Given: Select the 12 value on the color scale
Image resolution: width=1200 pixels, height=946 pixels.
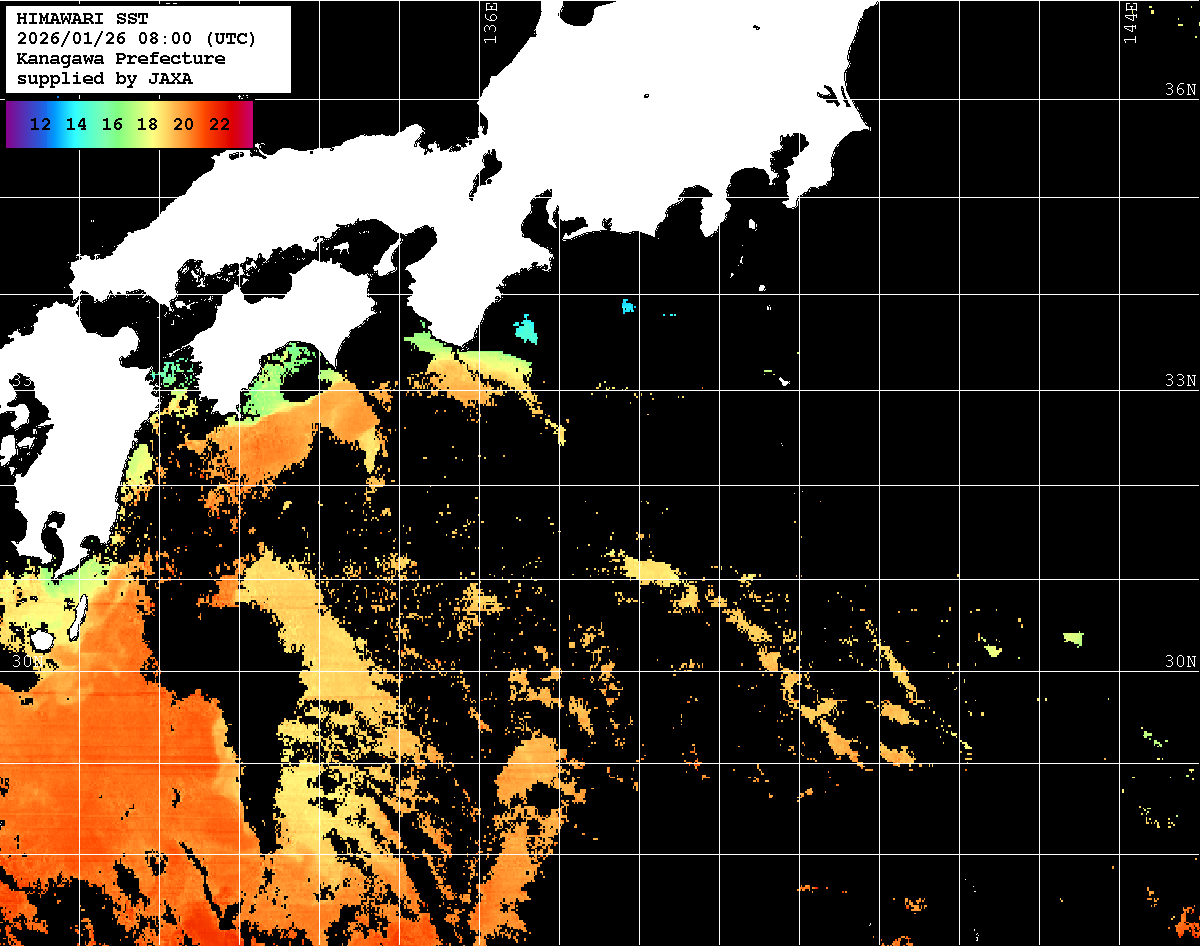Looking at the screenshot, I should [41, 125].
